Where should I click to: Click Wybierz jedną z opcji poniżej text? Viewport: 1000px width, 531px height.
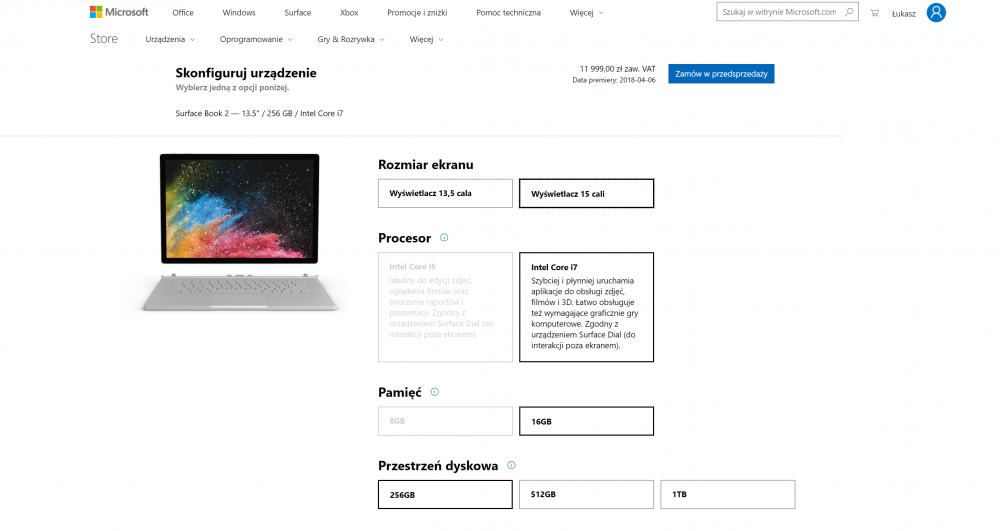pyautogui.click(x=232, y=88)
